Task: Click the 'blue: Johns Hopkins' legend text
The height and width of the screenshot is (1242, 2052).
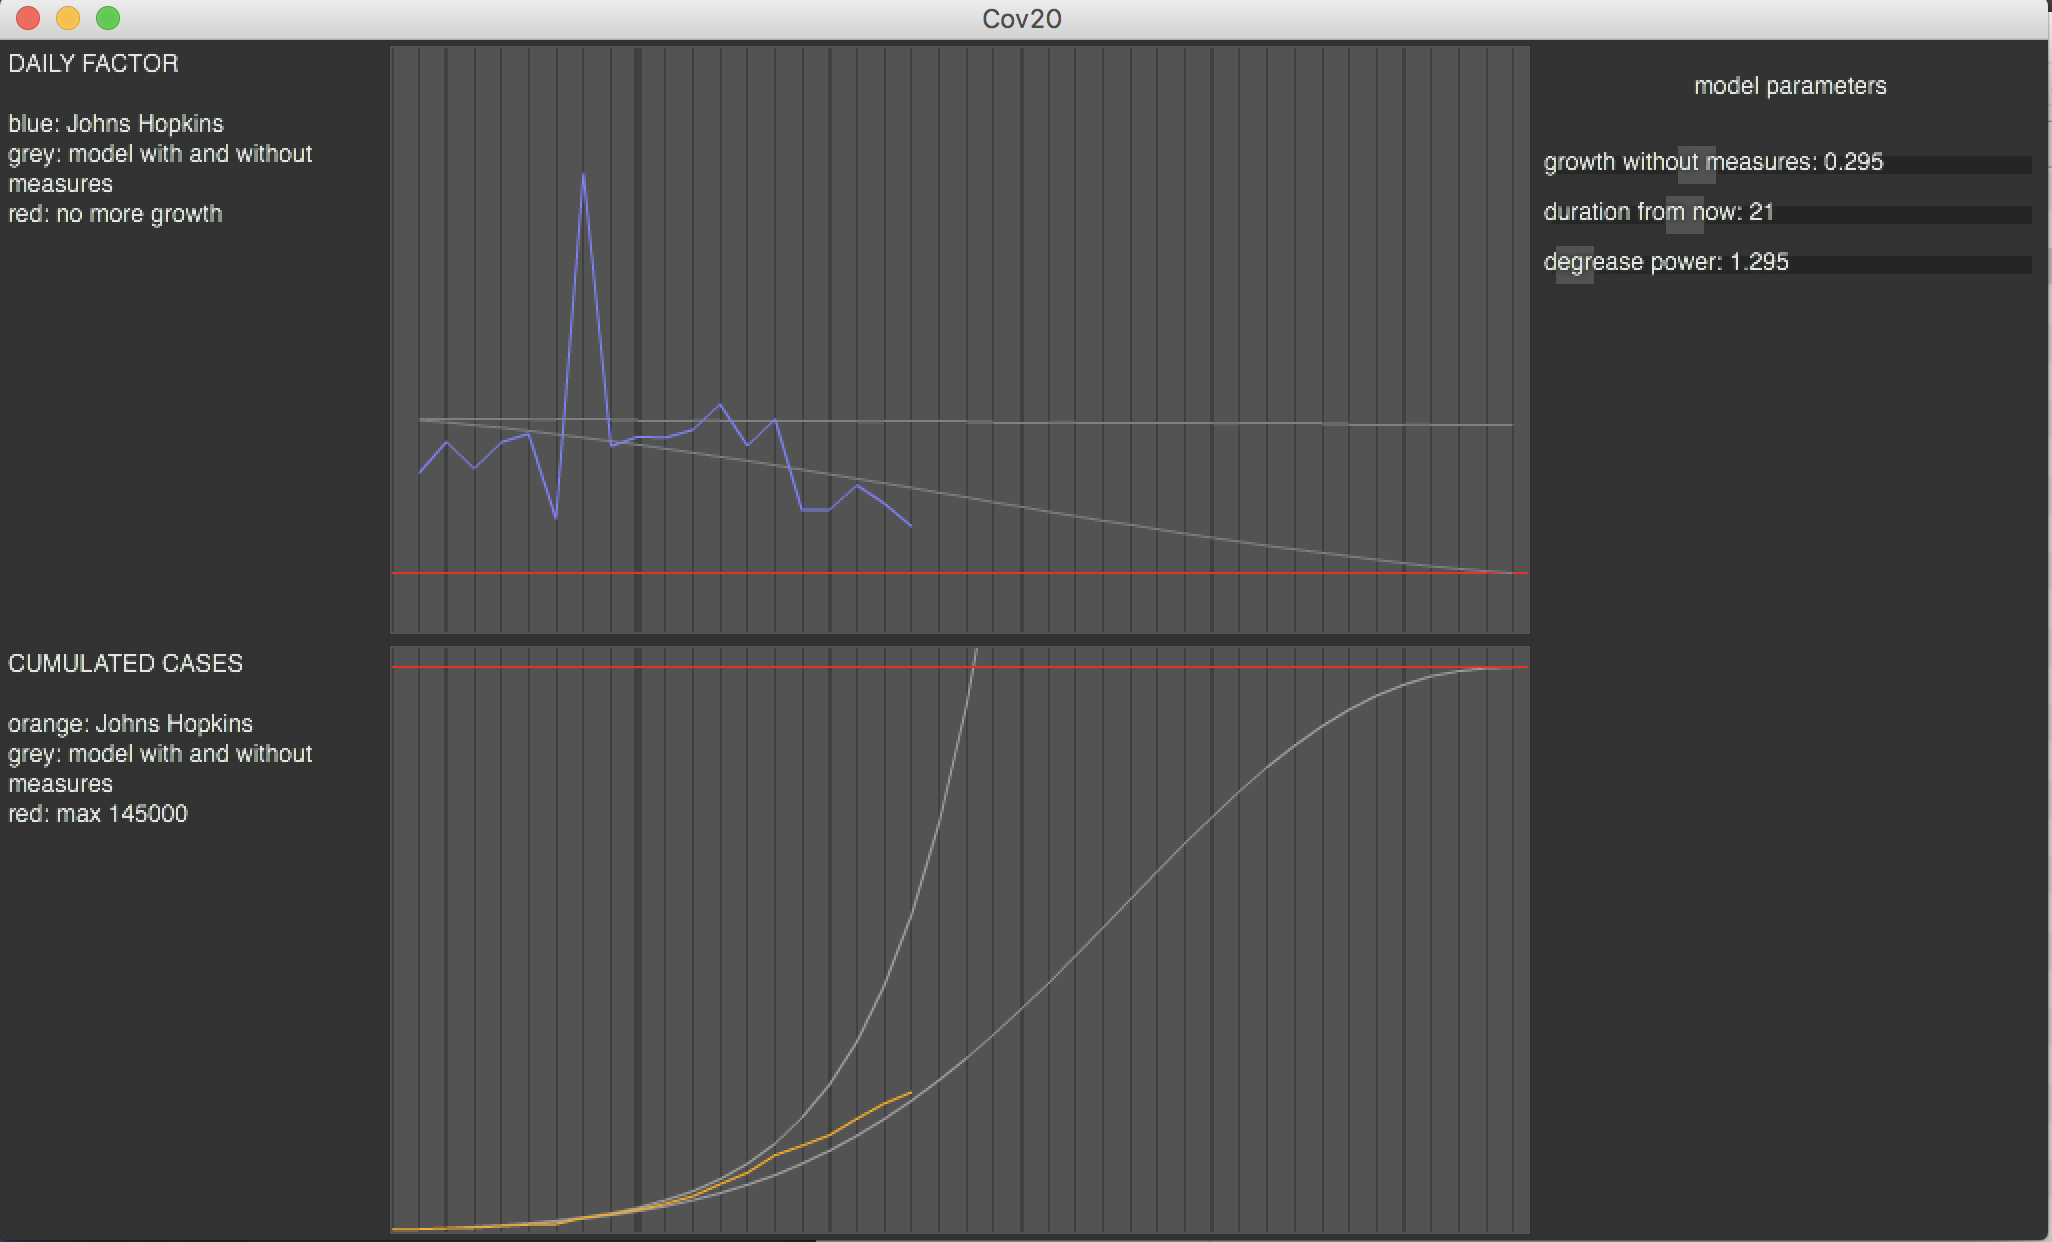Action: (116, 124)
